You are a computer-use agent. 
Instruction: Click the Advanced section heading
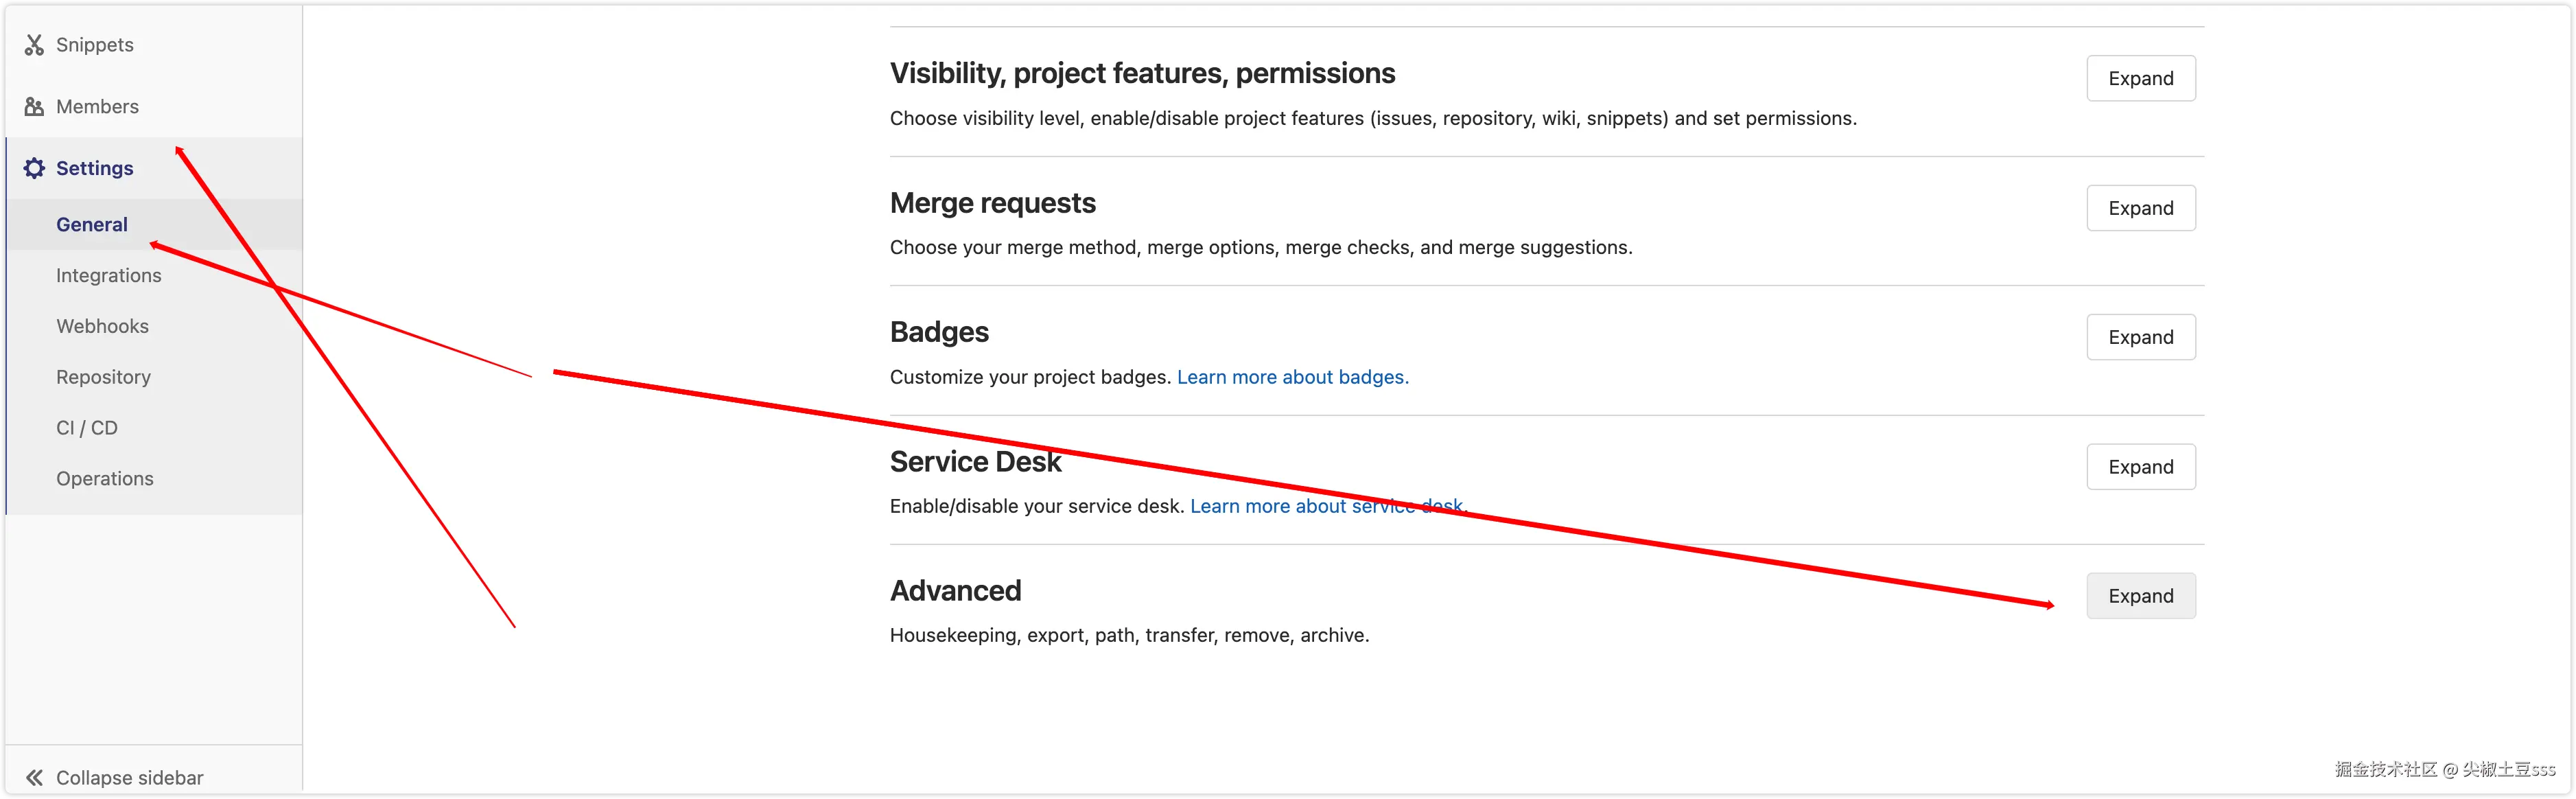(955, 591)
